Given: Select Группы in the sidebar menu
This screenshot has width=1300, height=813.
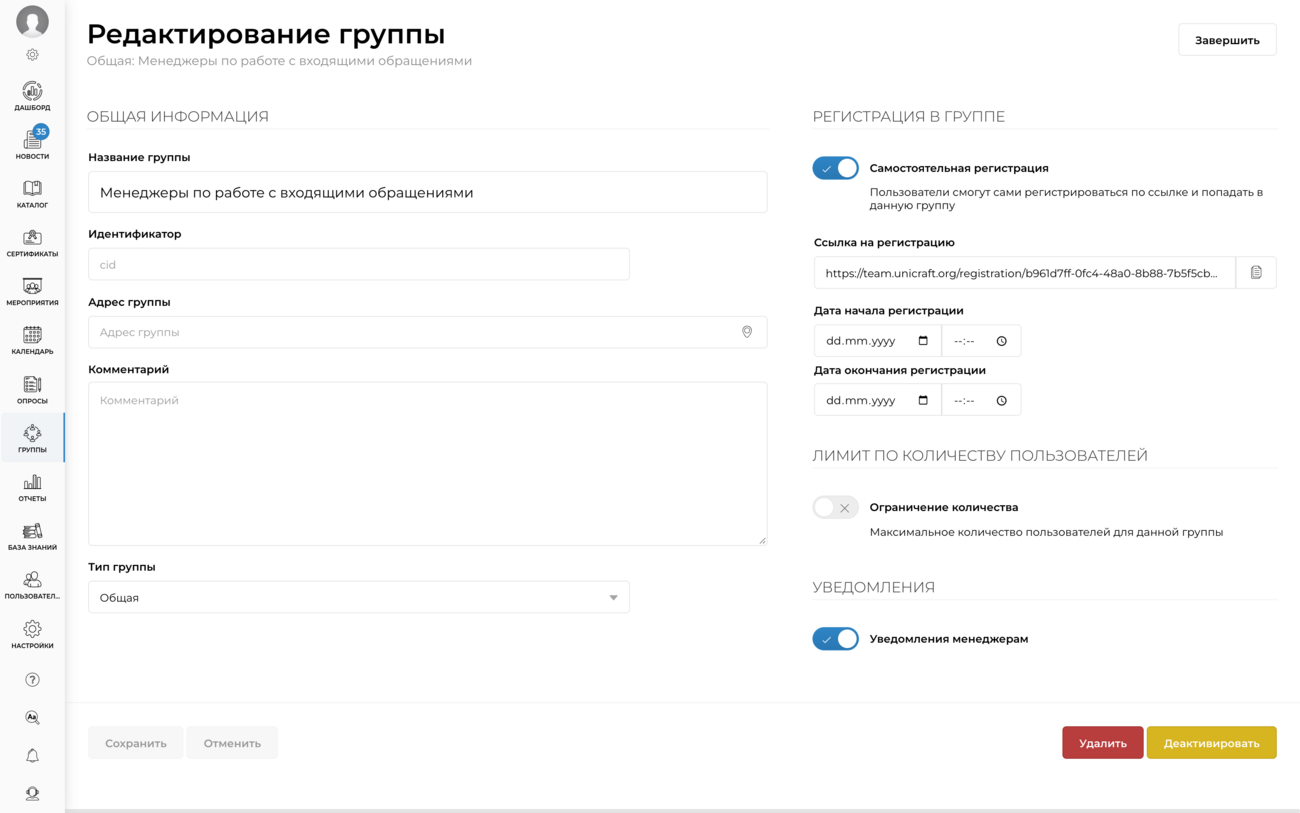Looking at the screenshot, I should click(x=32, y=439).
